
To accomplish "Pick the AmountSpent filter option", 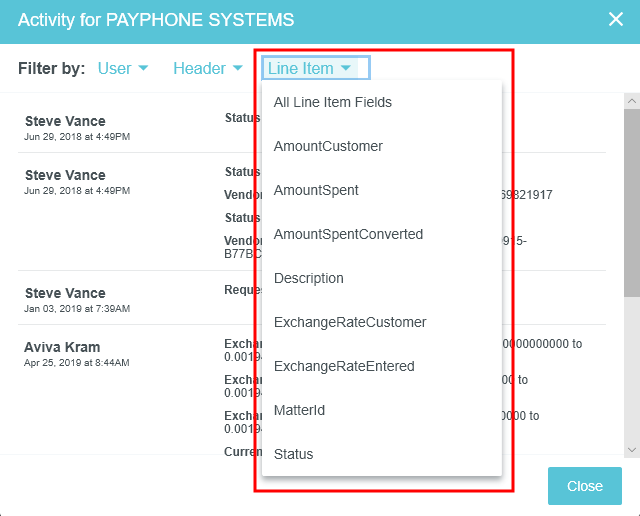I will pyautogui.click(x=316, y=190).
